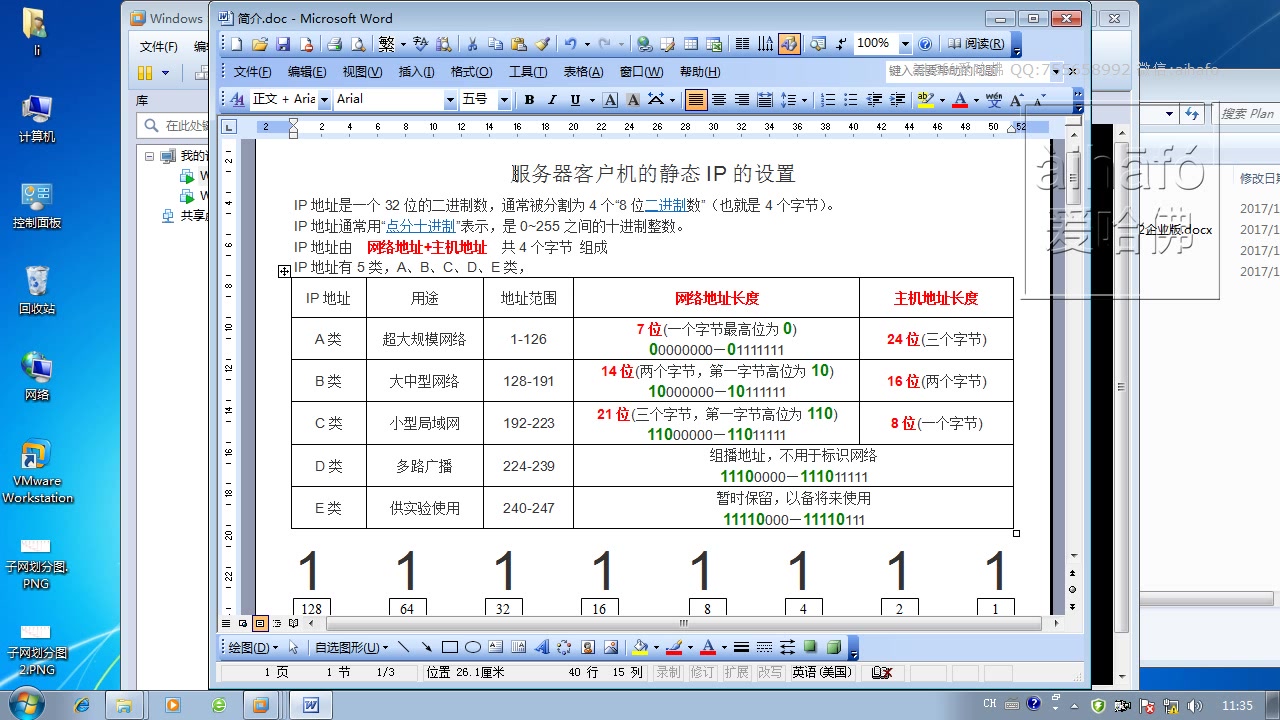The width and height of the screenshot is (1280, 720).
Task: Save the document 简介.doc
Action: point(282,43)
